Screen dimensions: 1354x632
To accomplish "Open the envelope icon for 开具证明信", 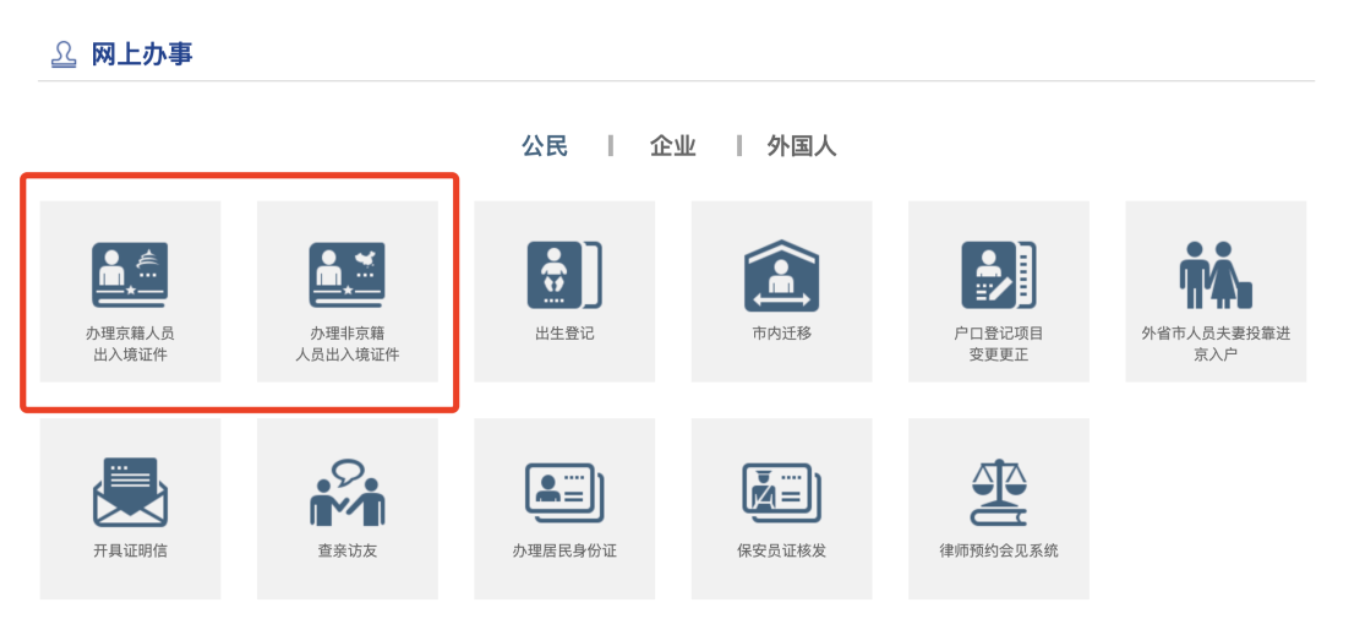I will [130, 492].
